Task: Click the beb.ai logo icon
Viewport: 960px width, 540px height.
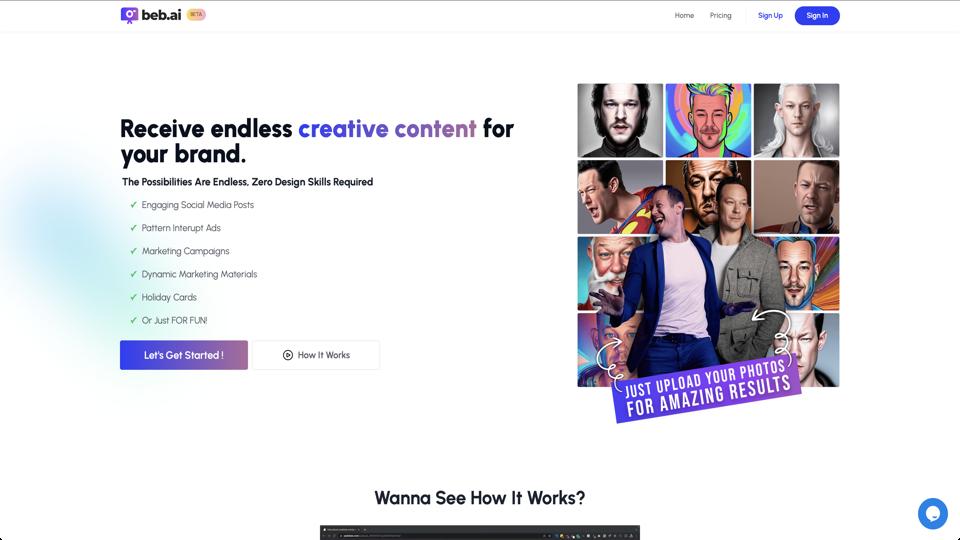Action: click(x=129, y=15)
